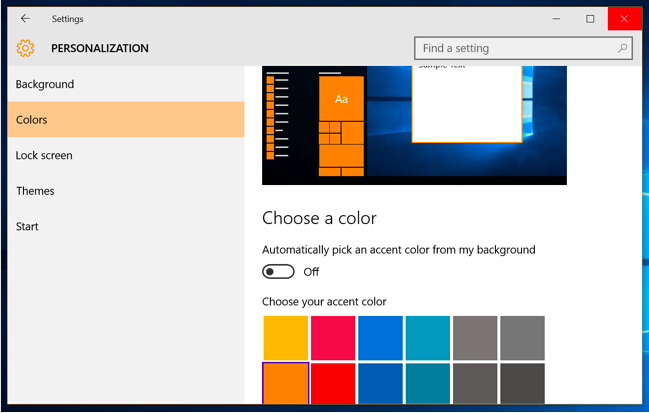649x413 pixels.
Task: Pick the yellow-gold accent color swatch
Action: 286,338
